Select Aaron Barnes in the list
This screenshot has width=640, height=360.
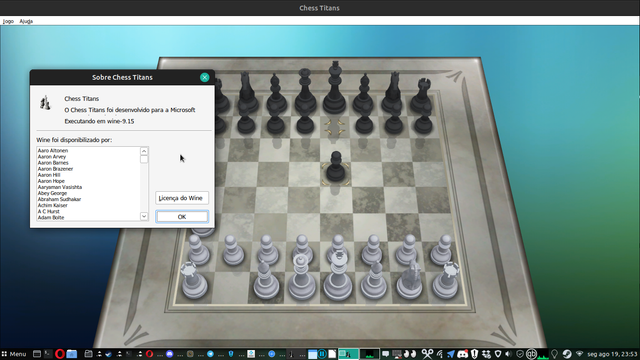[53, 163]
